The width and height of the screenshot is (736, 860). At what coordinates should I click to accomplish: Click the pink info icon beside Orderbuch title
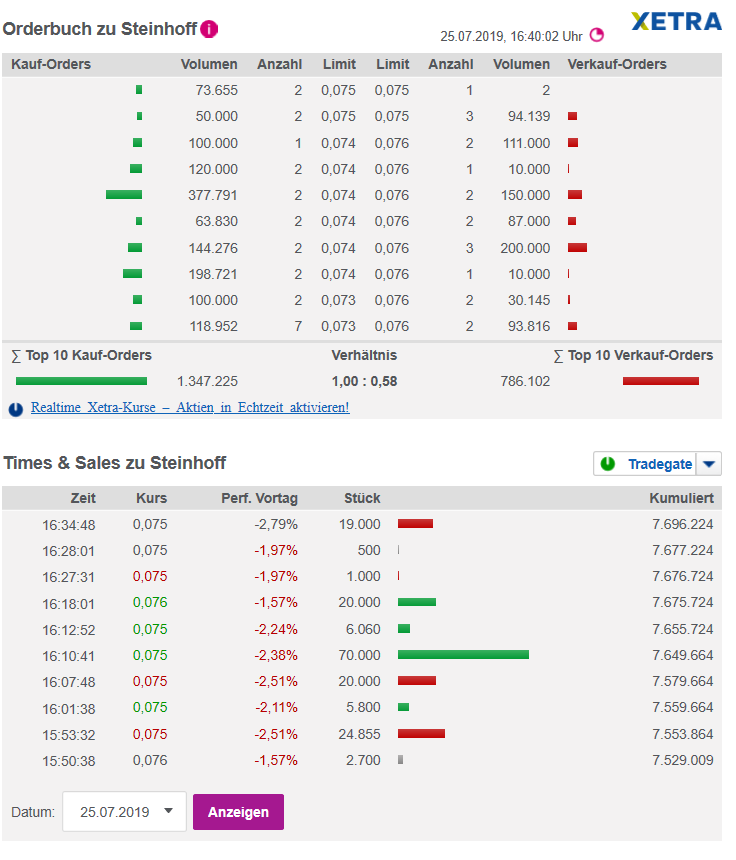click(209, 29)
